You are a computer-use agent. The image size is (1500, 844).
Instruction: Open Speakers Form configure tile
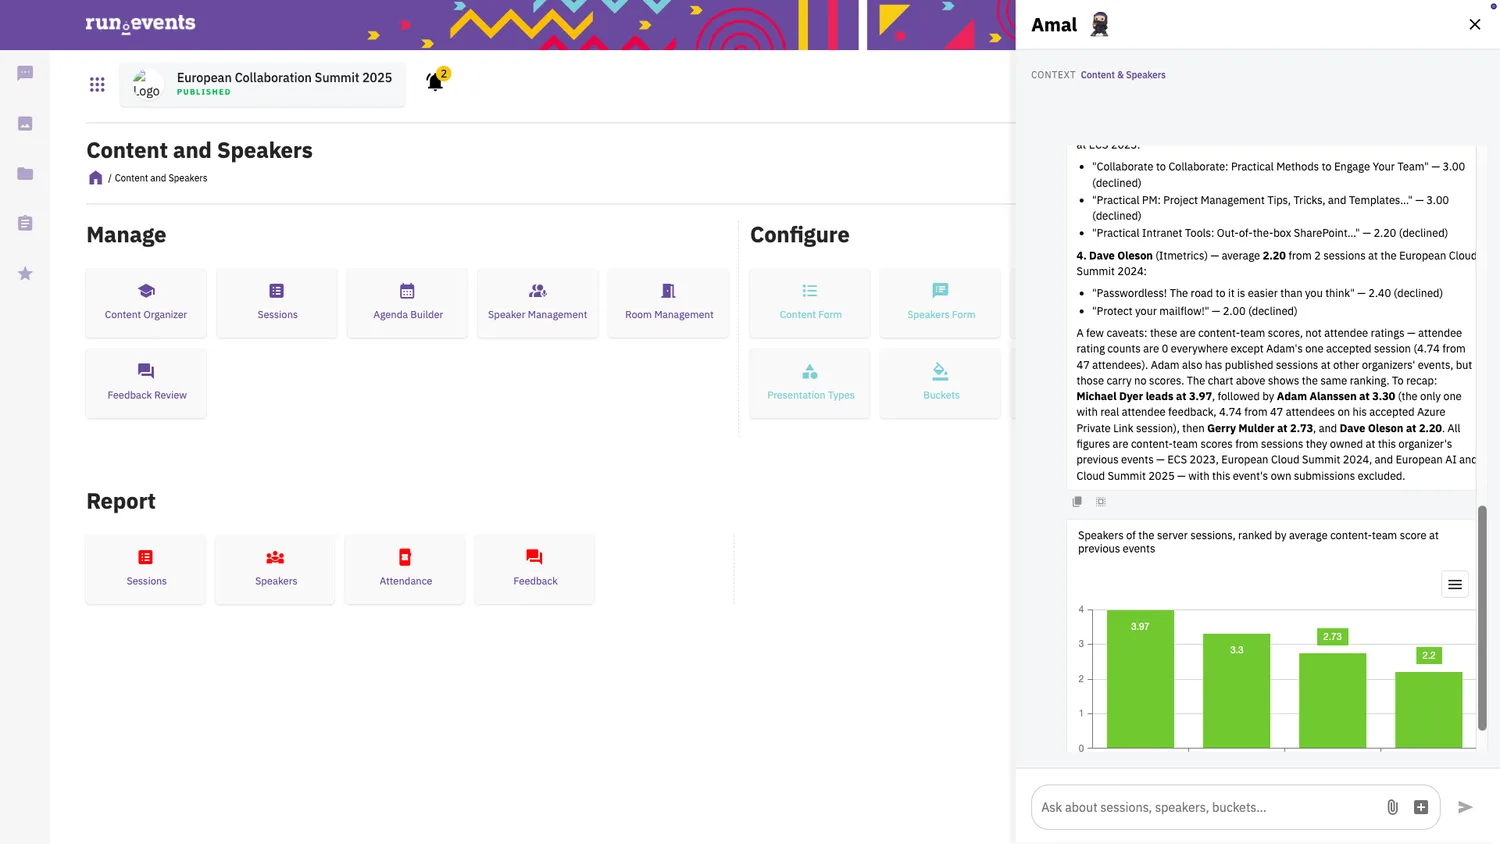coord(941,303)
